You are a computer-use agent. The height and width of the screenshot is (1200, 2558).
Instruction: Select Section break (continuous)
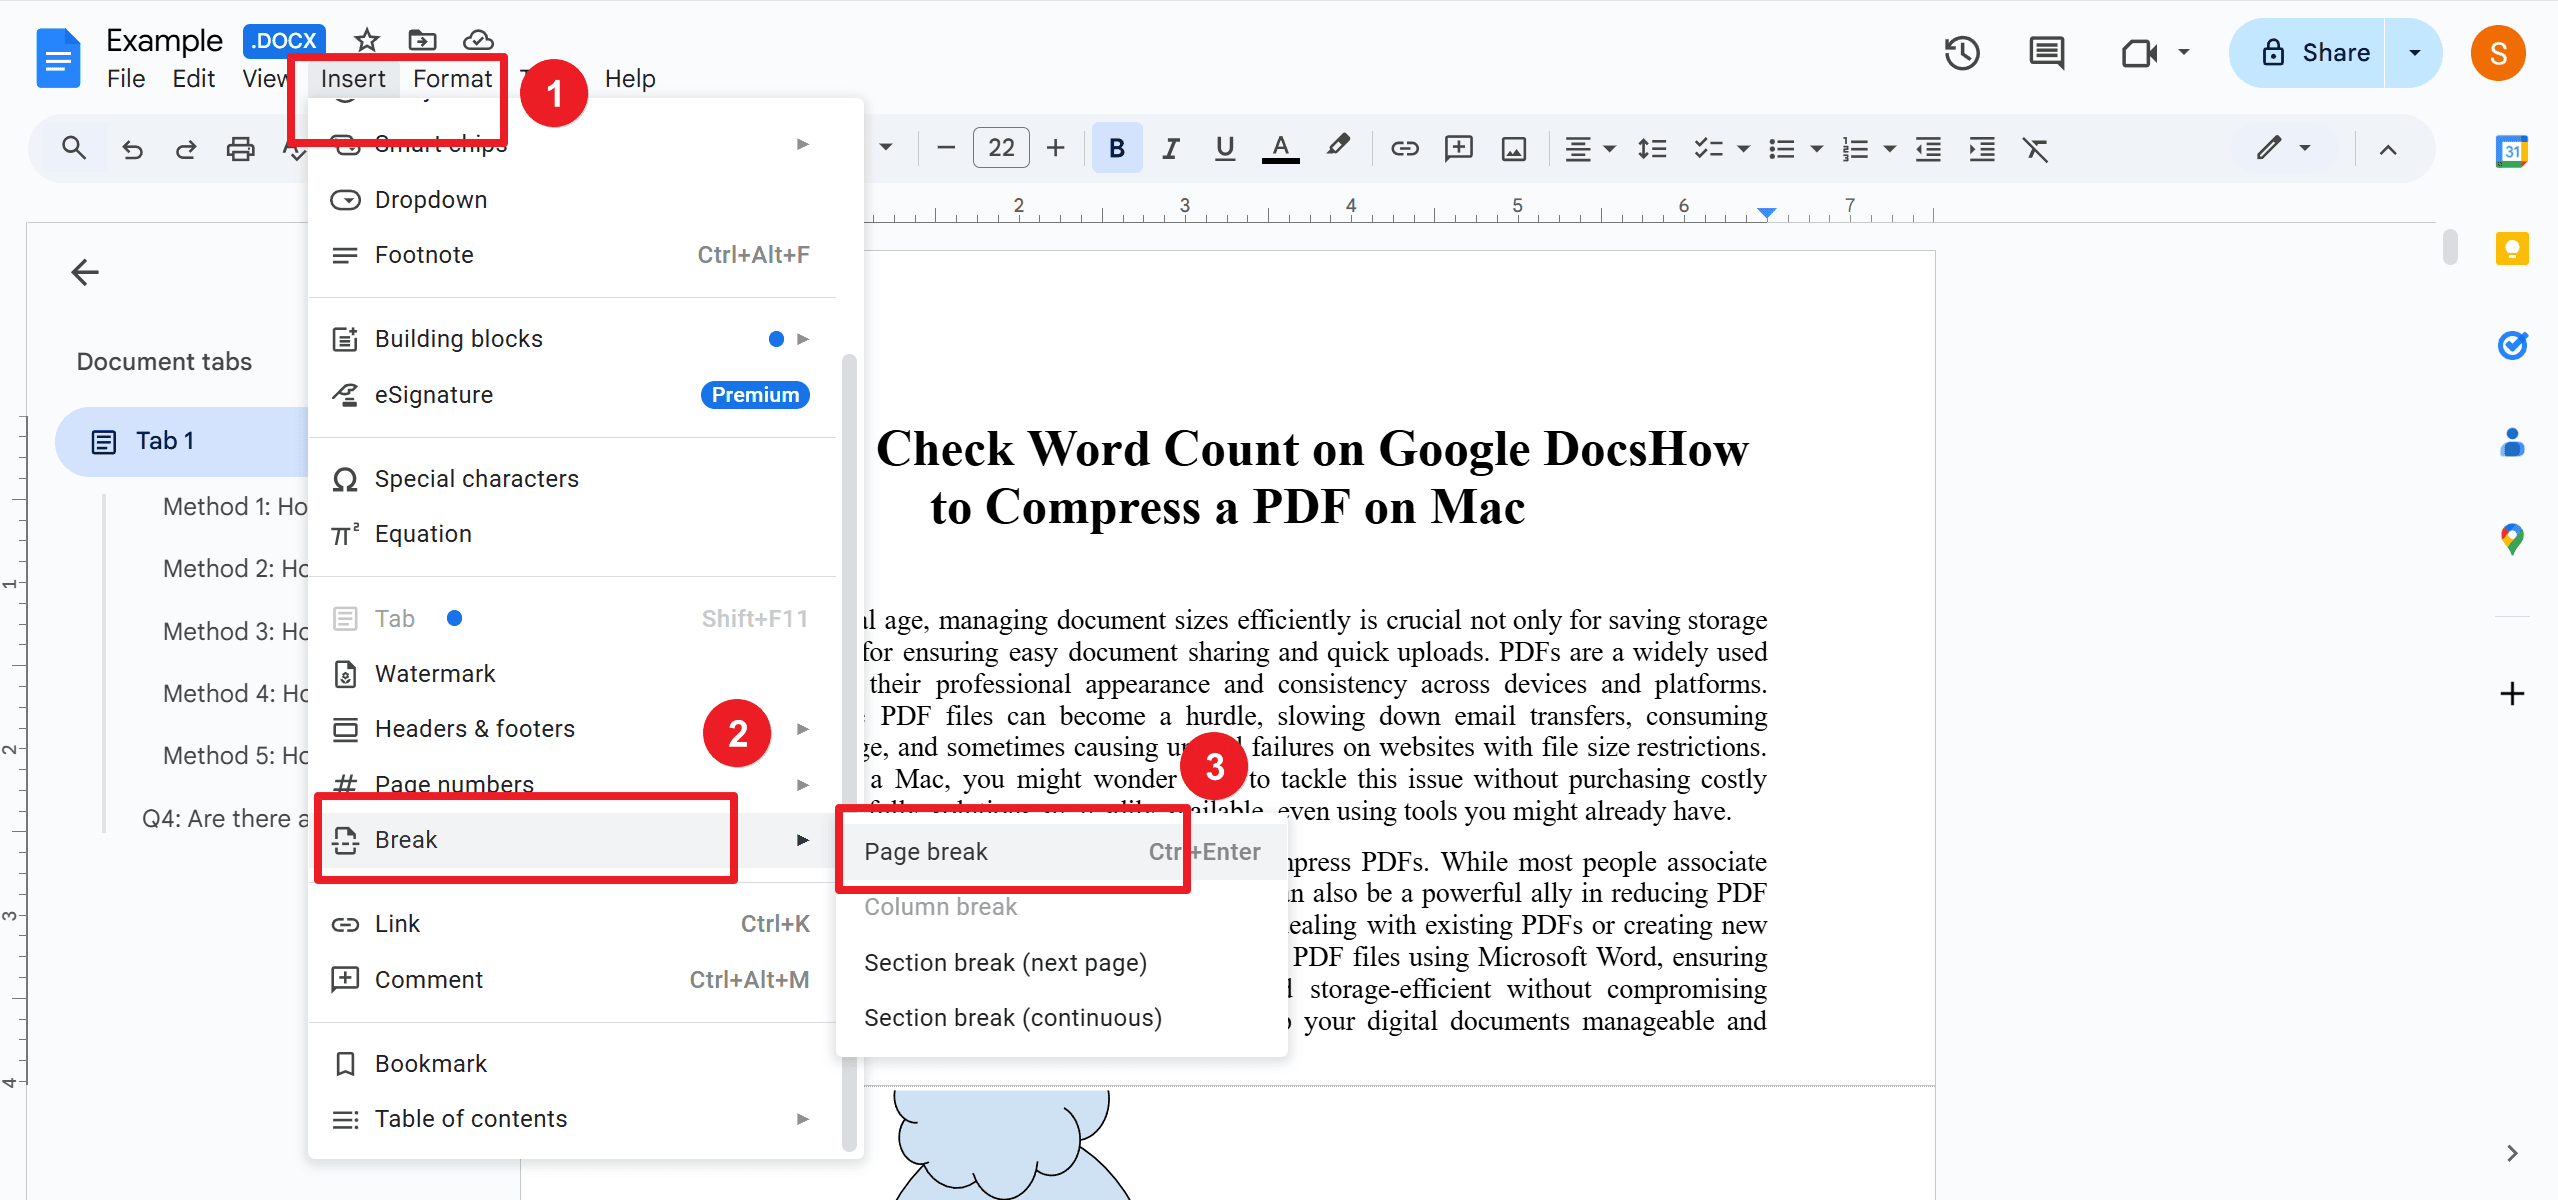(1062, 1018)
